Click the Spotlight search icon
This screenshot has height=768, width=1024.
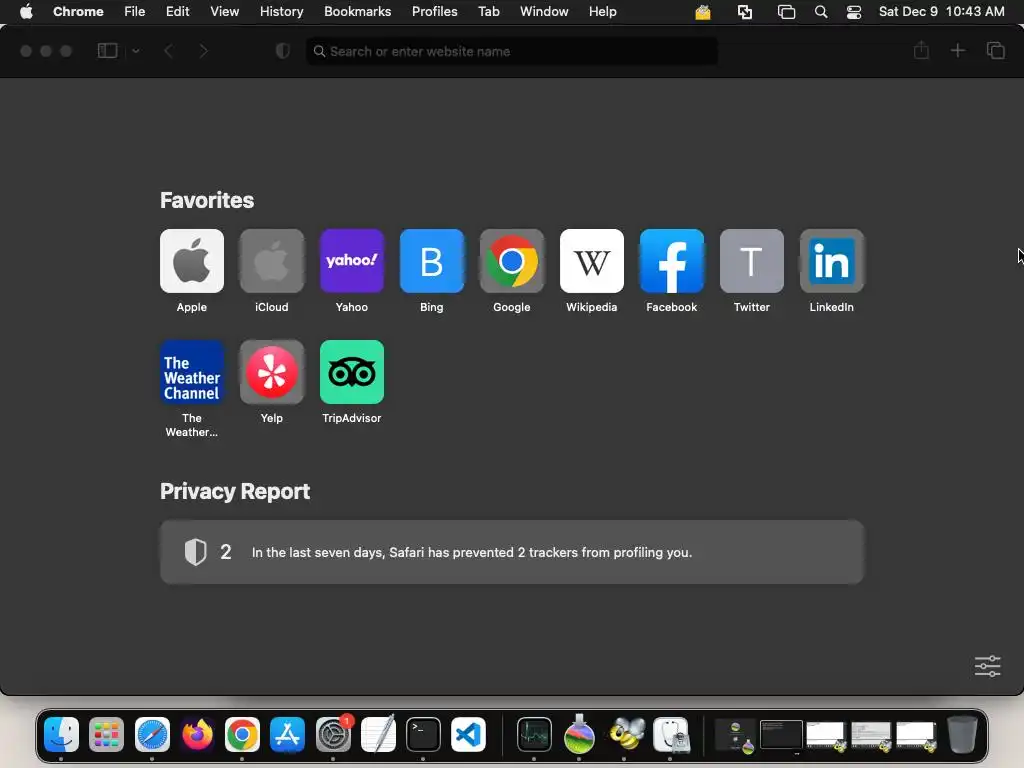[x=821, y=12]
